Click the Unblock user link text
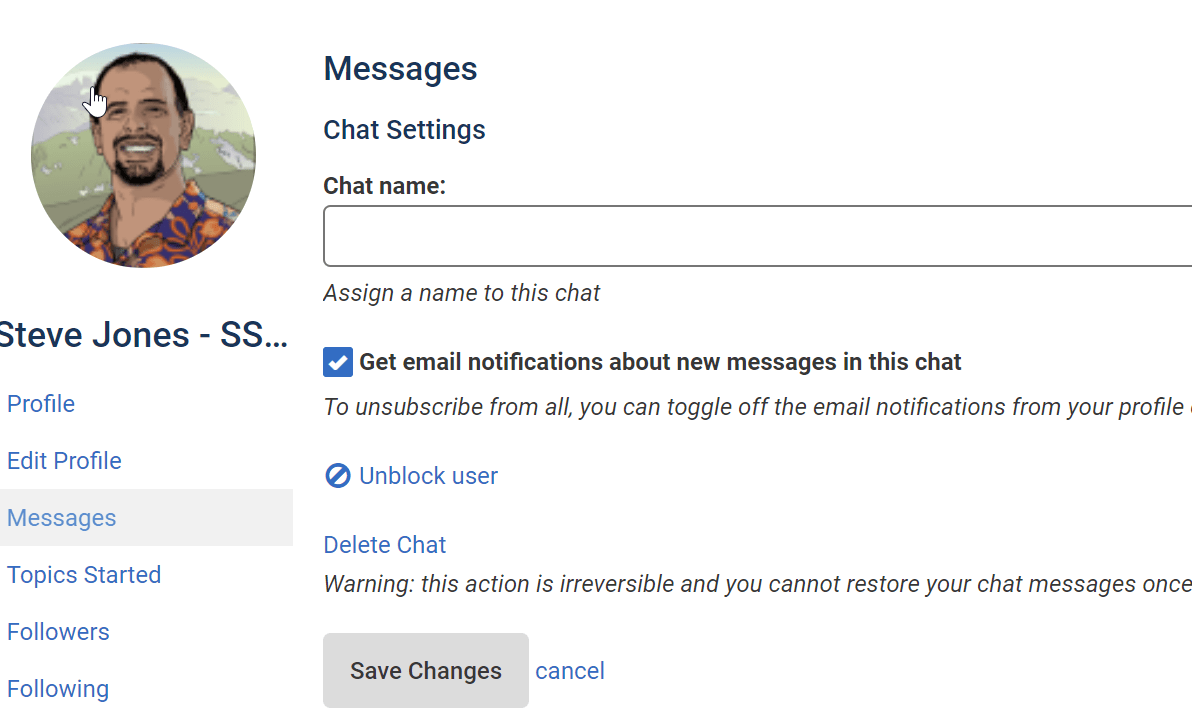The height and width of the screenshot is (720, 1192). (428, 476)
